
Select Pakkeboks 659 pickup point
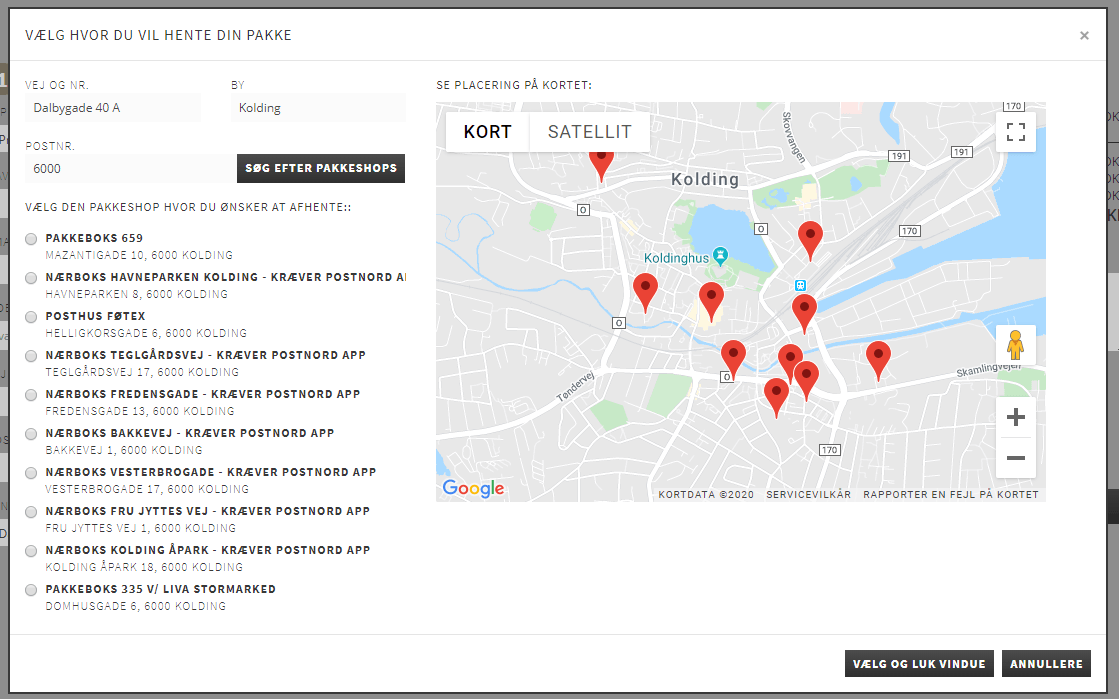pyautogui.click(x=31, y=239)
